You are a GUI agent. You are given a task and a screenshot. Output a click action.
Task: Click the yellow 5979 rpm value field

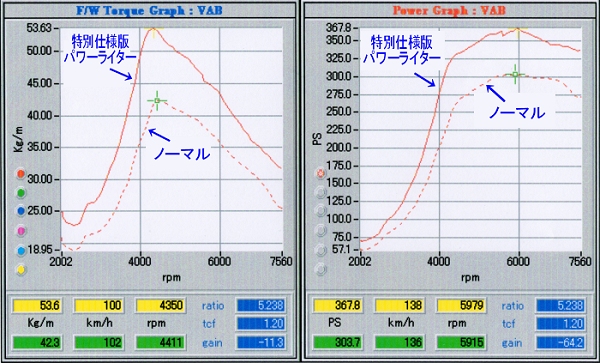coord(461,306)
